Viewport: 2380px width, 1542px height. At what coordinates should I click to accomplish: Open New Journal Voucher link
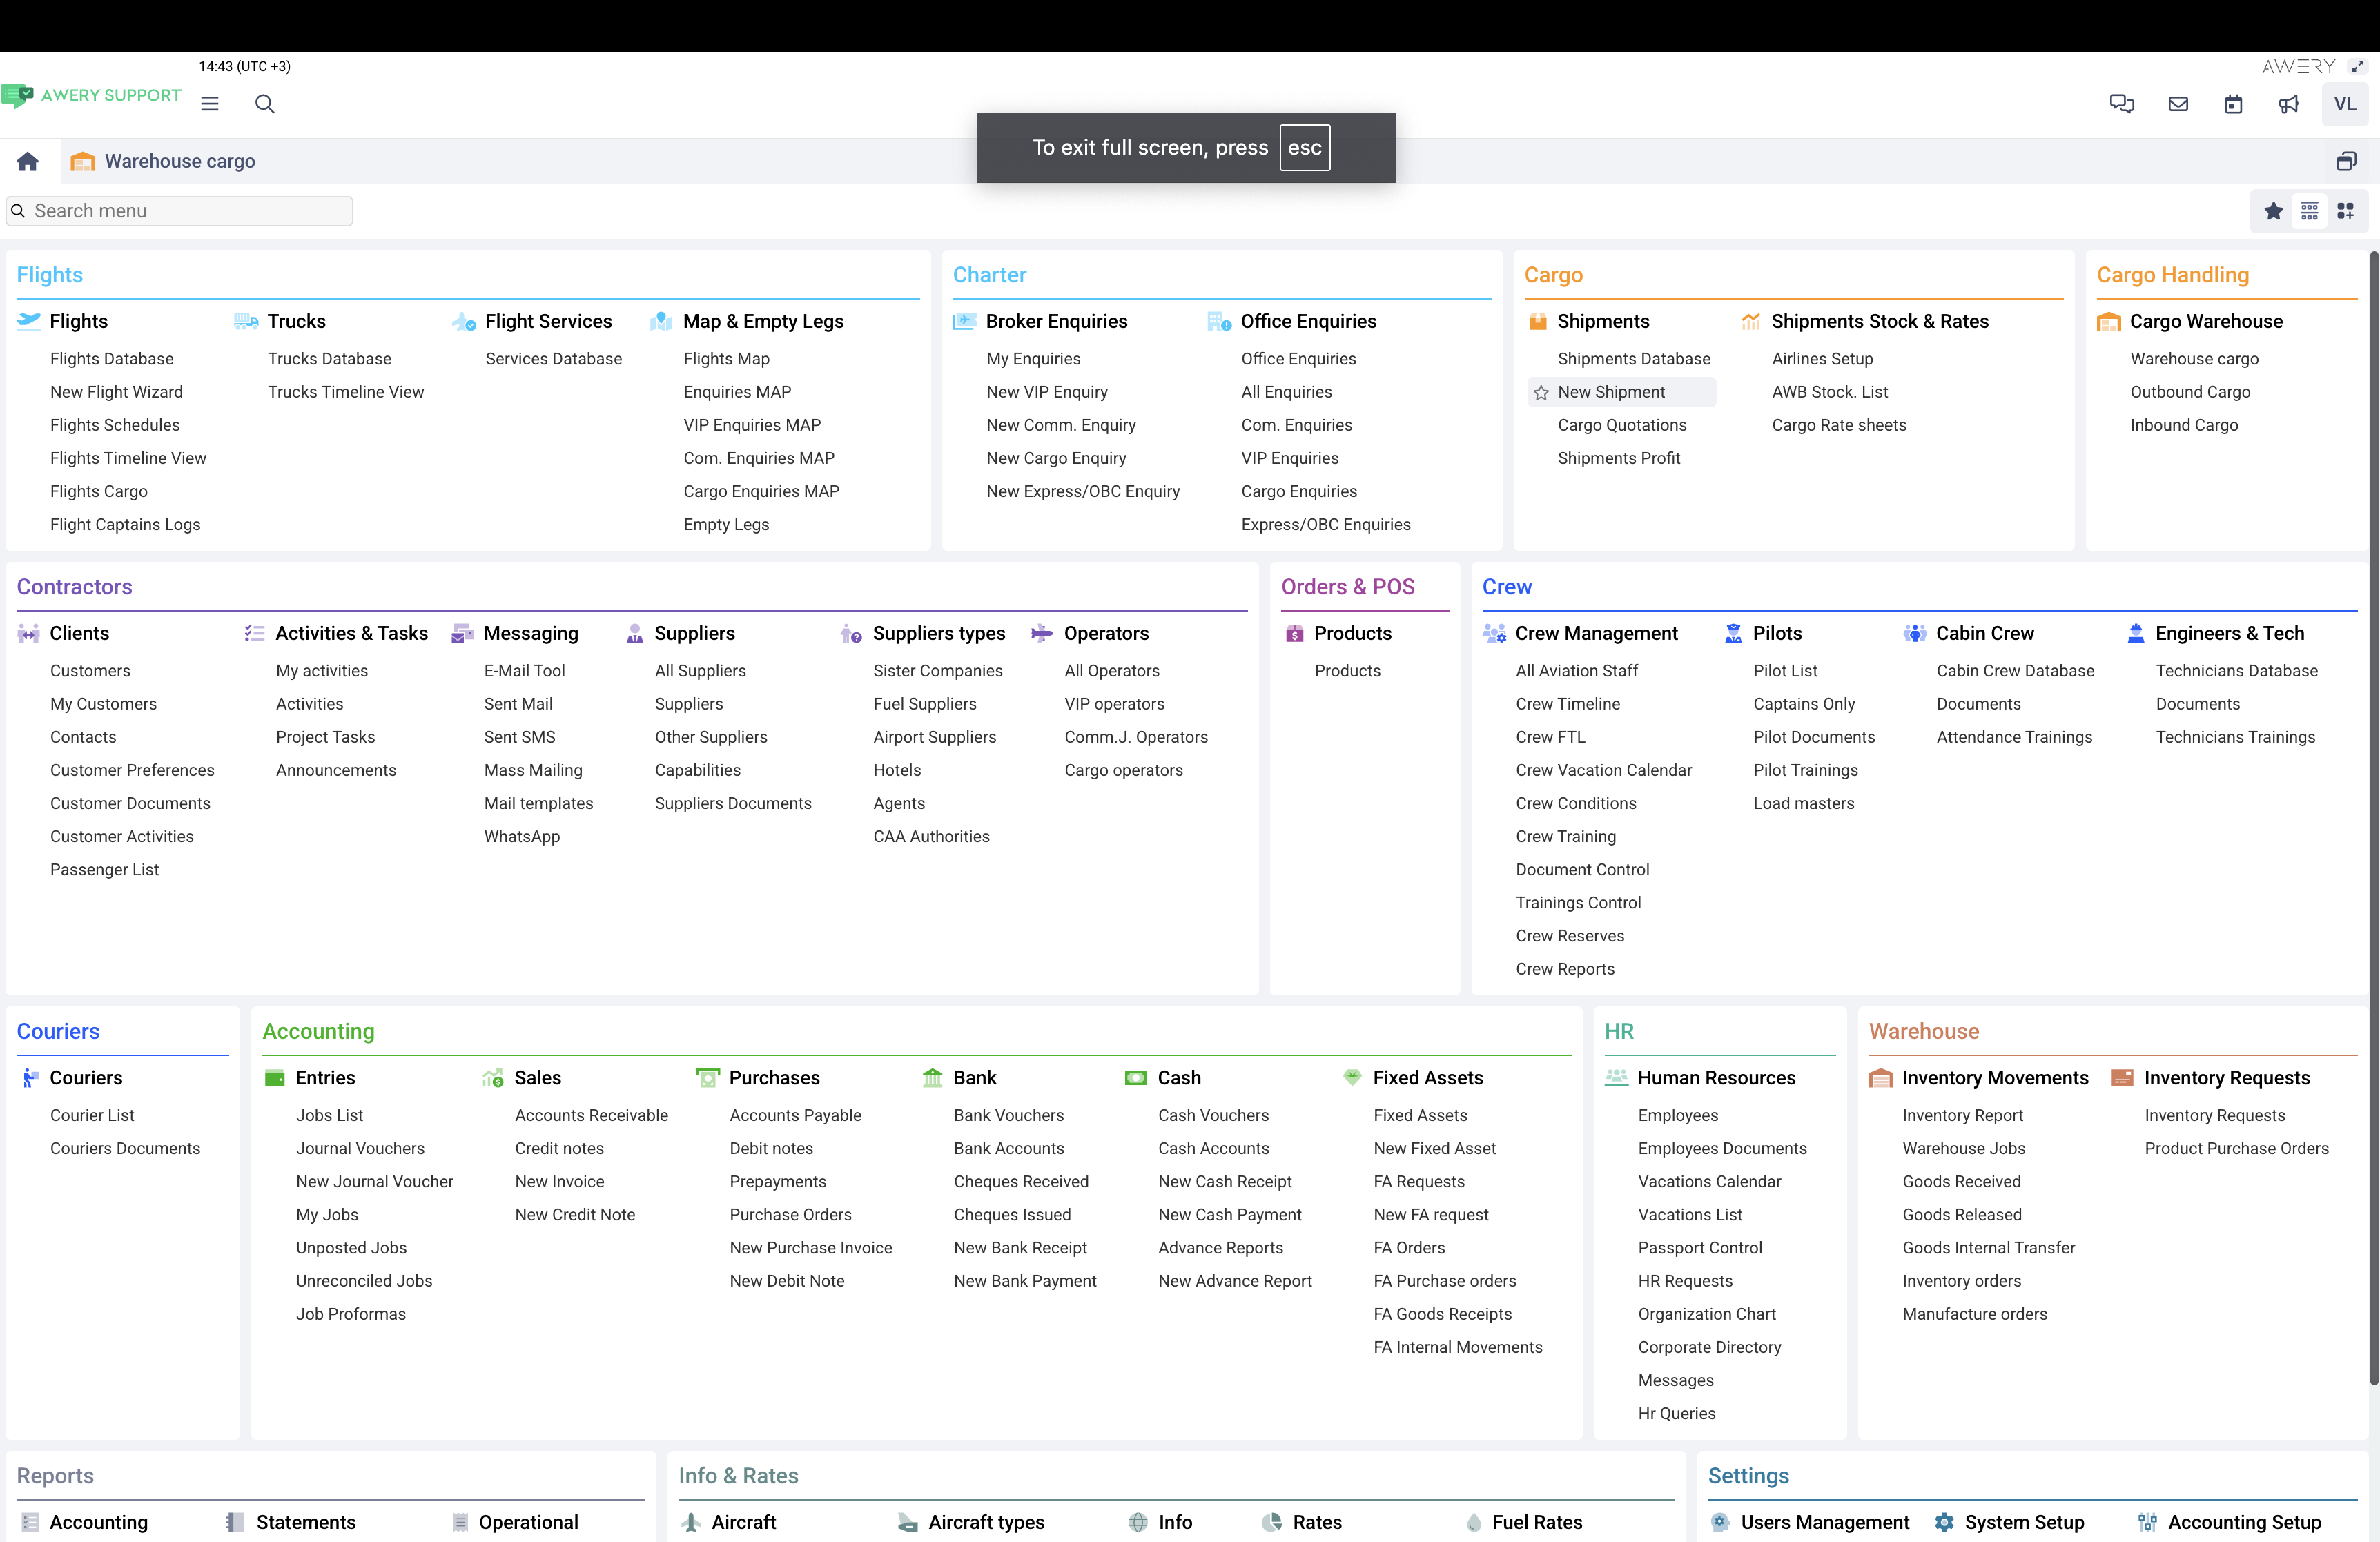(374, 1181)
